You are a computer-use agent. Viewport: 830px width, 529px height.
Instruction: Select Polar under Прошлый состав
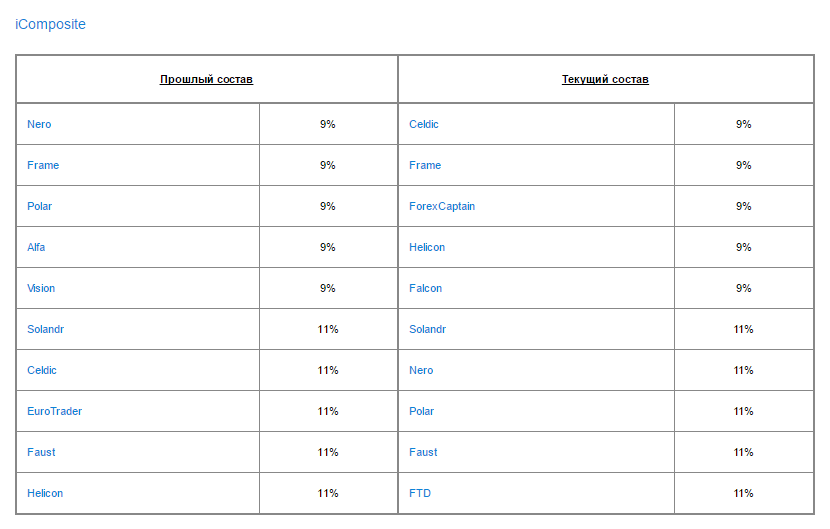[x=40, y=206]
